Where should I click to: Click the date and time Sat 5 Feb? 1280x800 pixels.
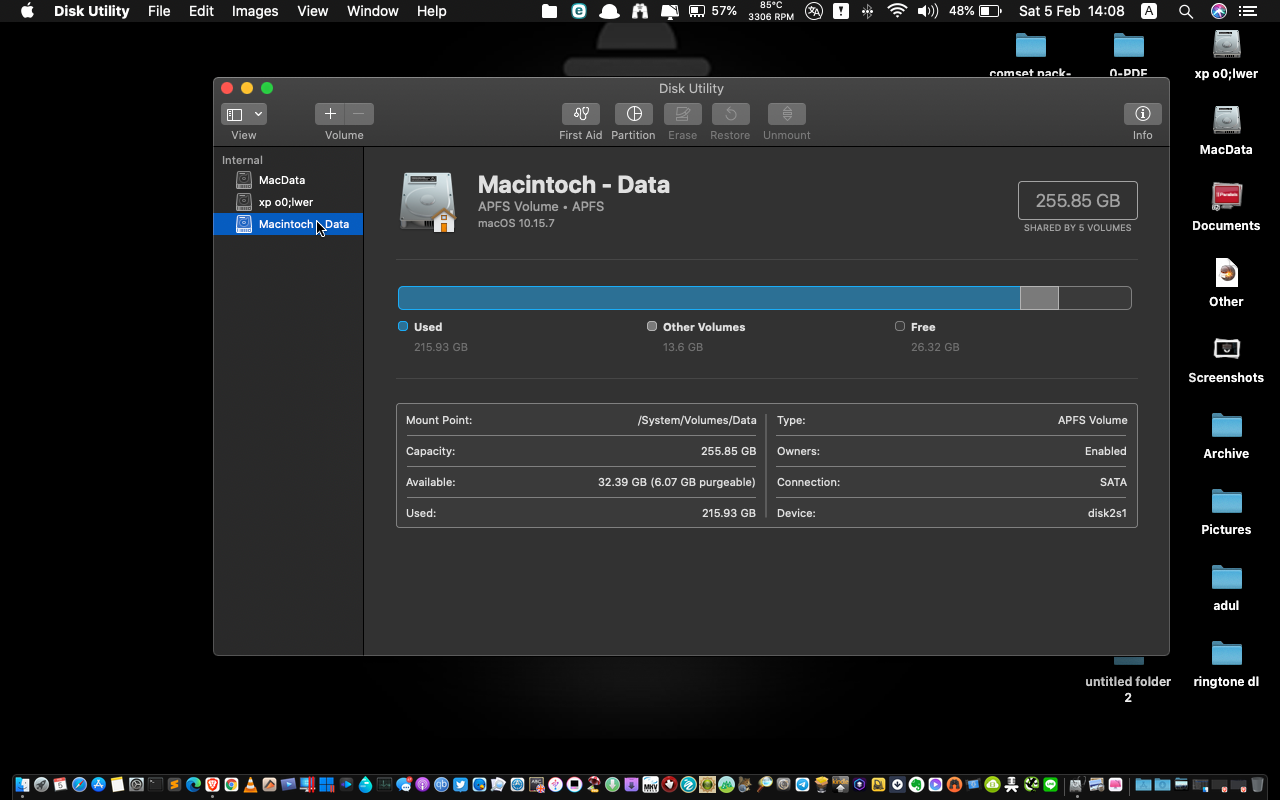(1071, 11)
